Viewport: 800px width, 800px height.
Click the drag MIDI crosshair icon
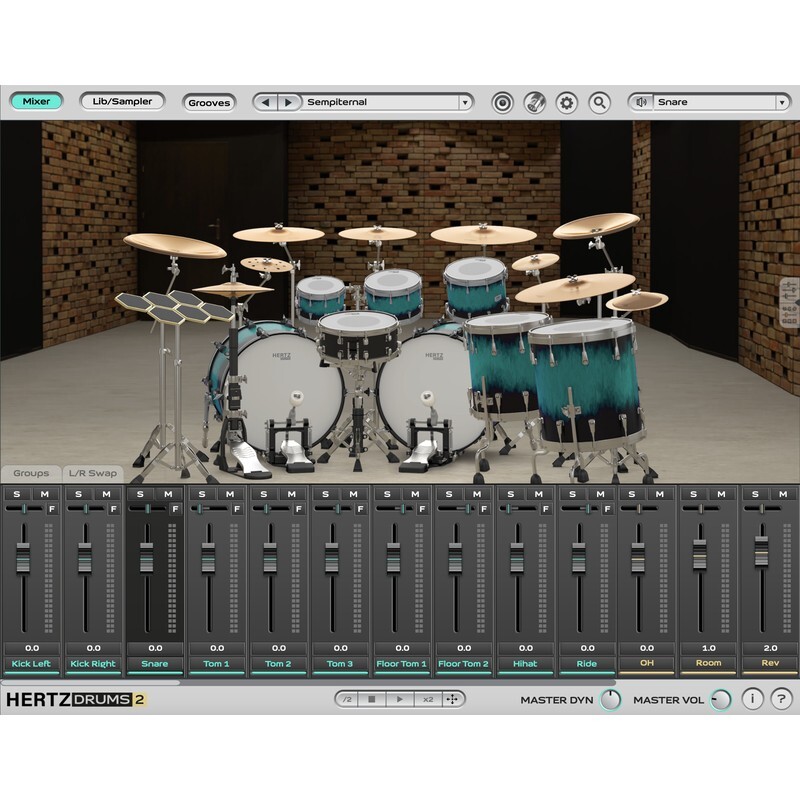coord(452,699)
